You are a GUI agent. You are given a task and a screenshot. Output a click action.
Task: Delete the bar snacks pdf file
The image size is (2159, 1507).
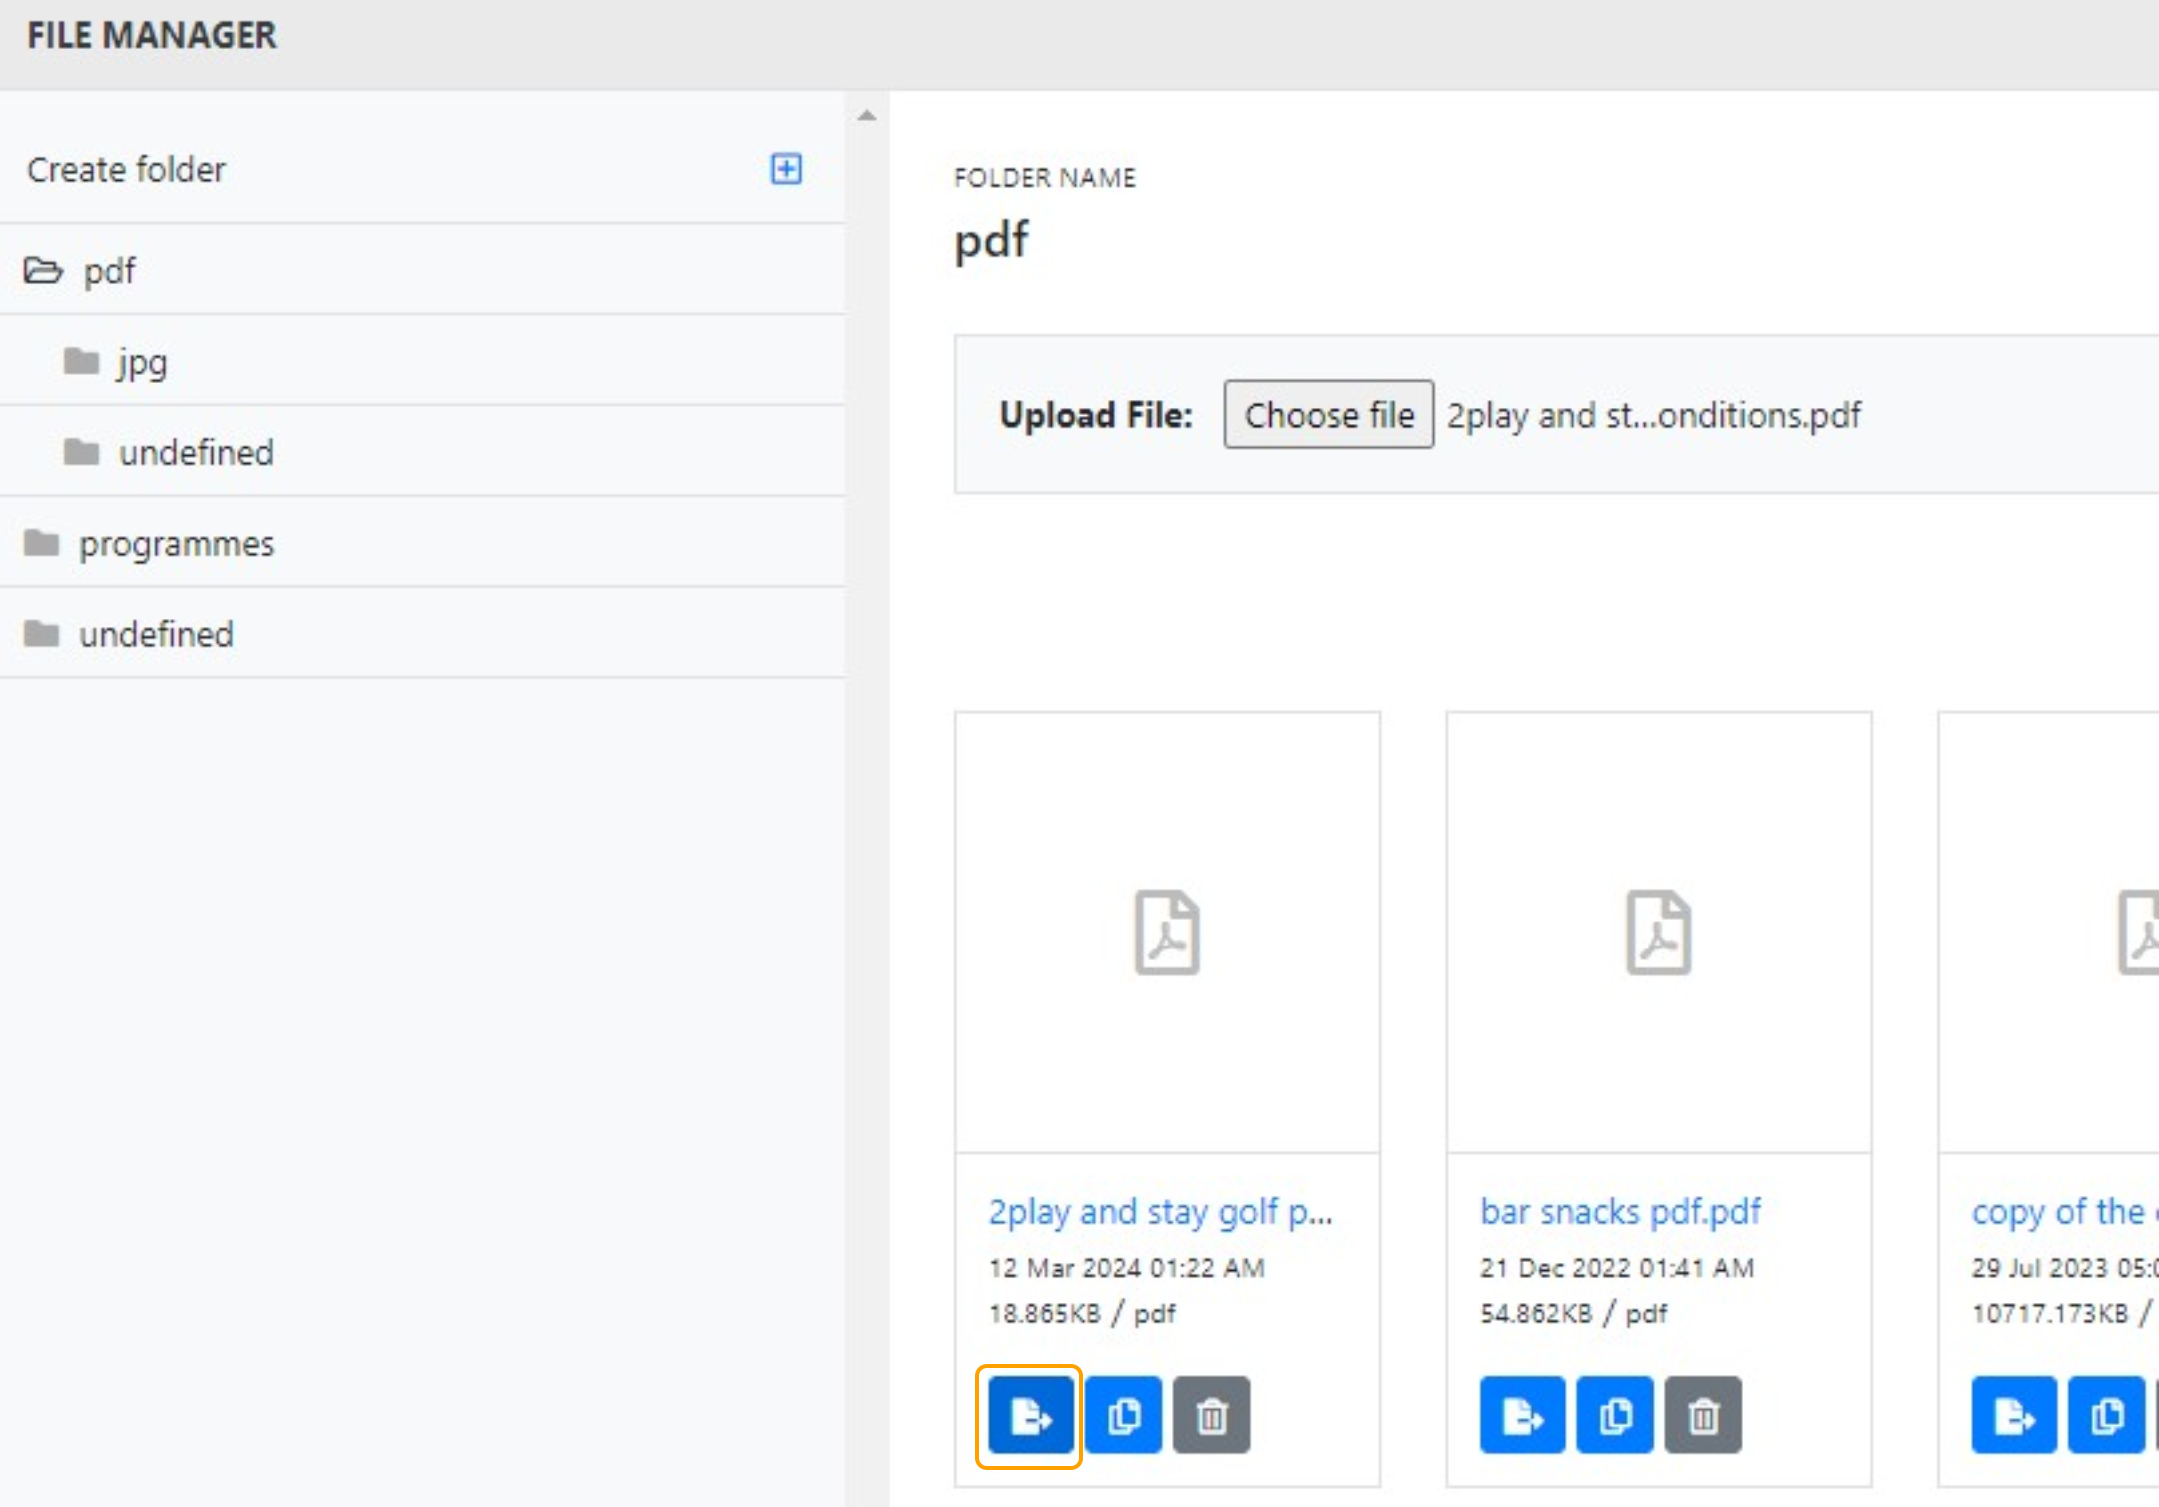click(1703, 1416)
